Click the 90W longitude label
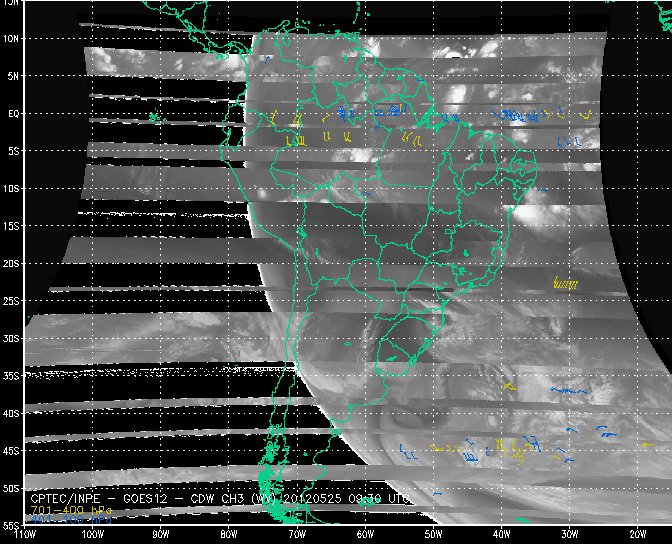 161,534
